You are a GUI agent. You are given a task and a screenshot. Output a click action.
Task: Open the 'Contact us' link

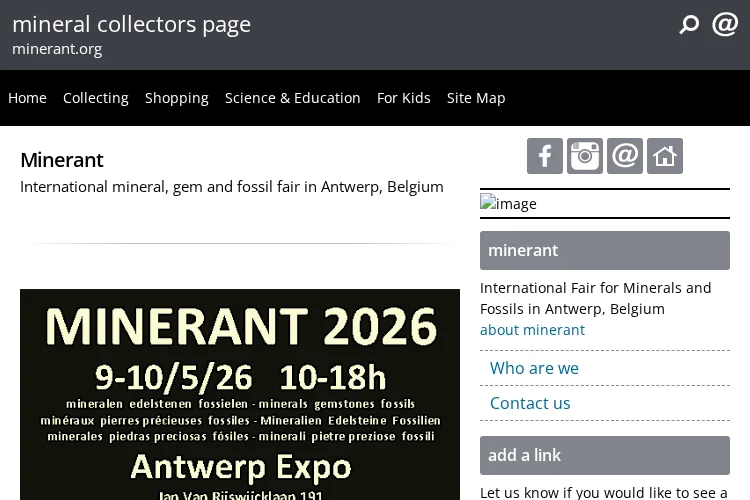click(530, 403)
